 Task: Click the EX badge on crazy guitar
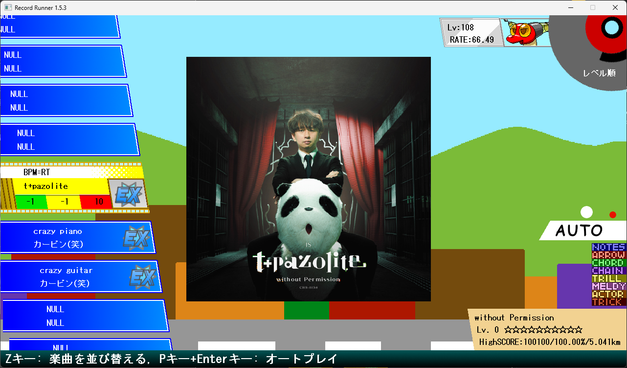(143, 277)
